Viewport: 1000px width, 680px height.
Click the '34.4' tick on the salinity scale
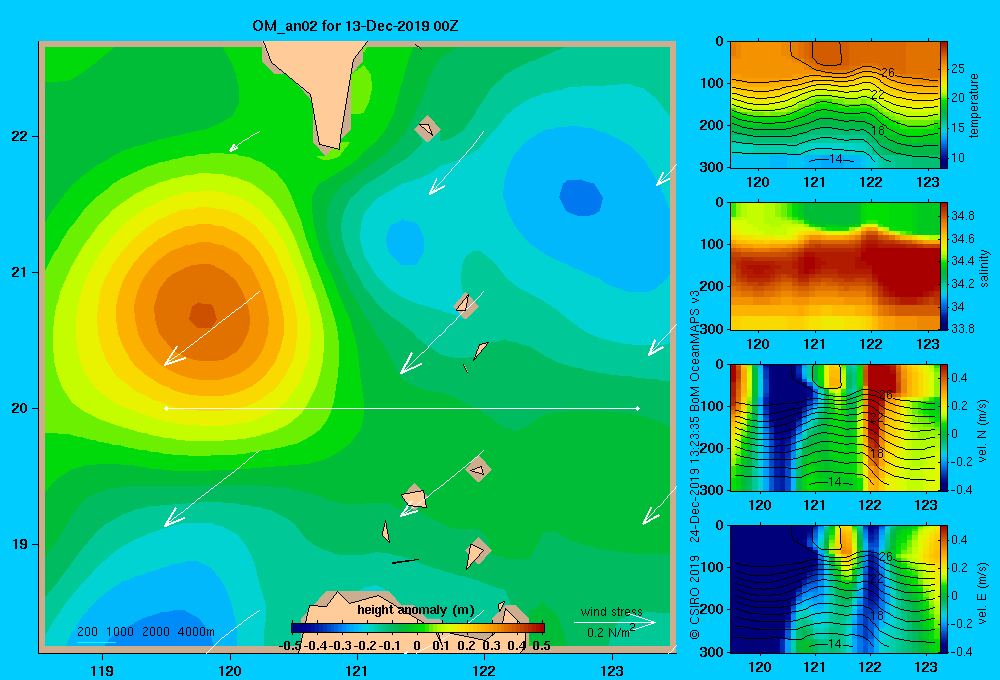962,261
